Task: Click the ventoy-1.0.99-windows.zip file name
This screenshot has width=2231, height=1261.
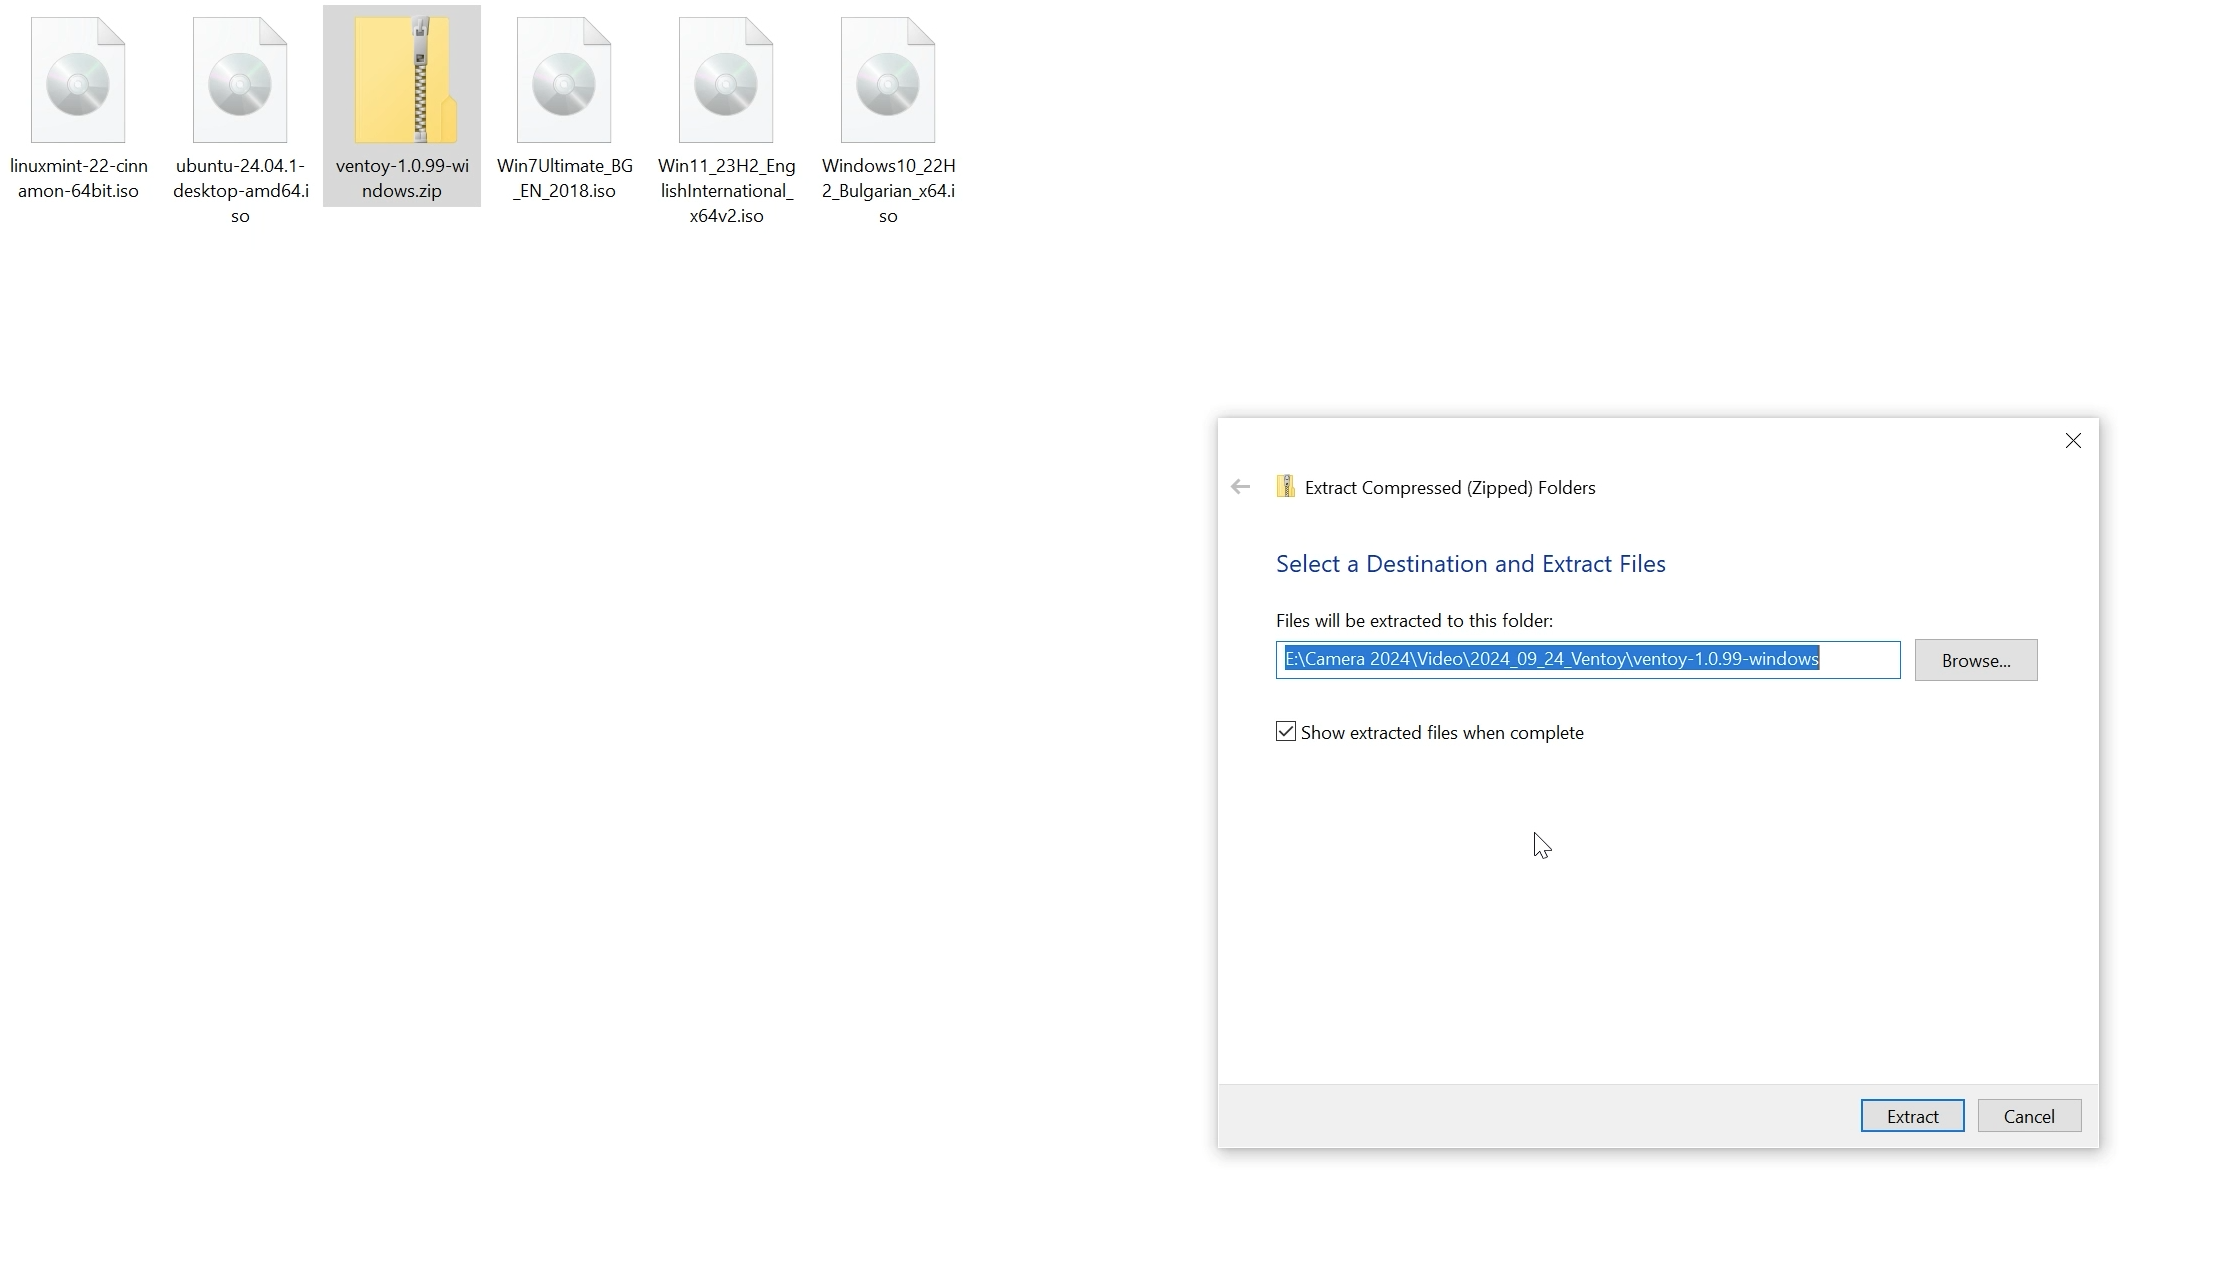Action: pyautogui.click(x=402, y=179)
